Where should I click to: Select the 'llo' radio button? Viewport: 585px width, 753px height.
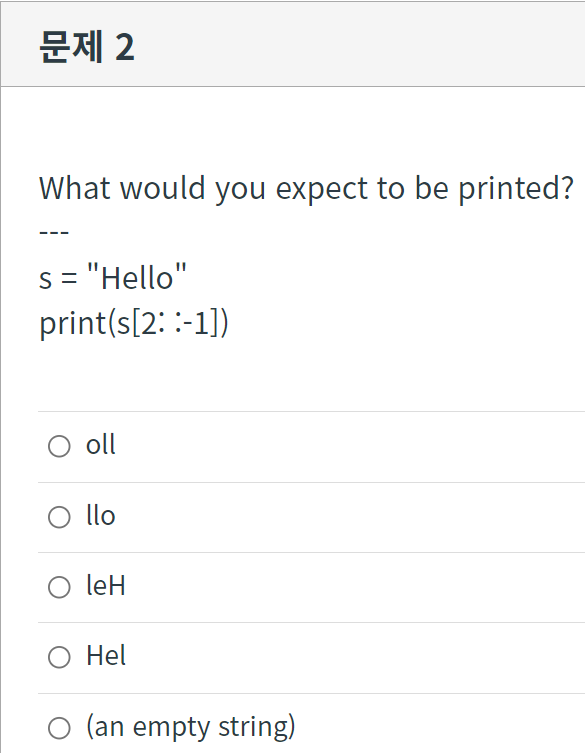pyautogui.click(x=59, y=517)
